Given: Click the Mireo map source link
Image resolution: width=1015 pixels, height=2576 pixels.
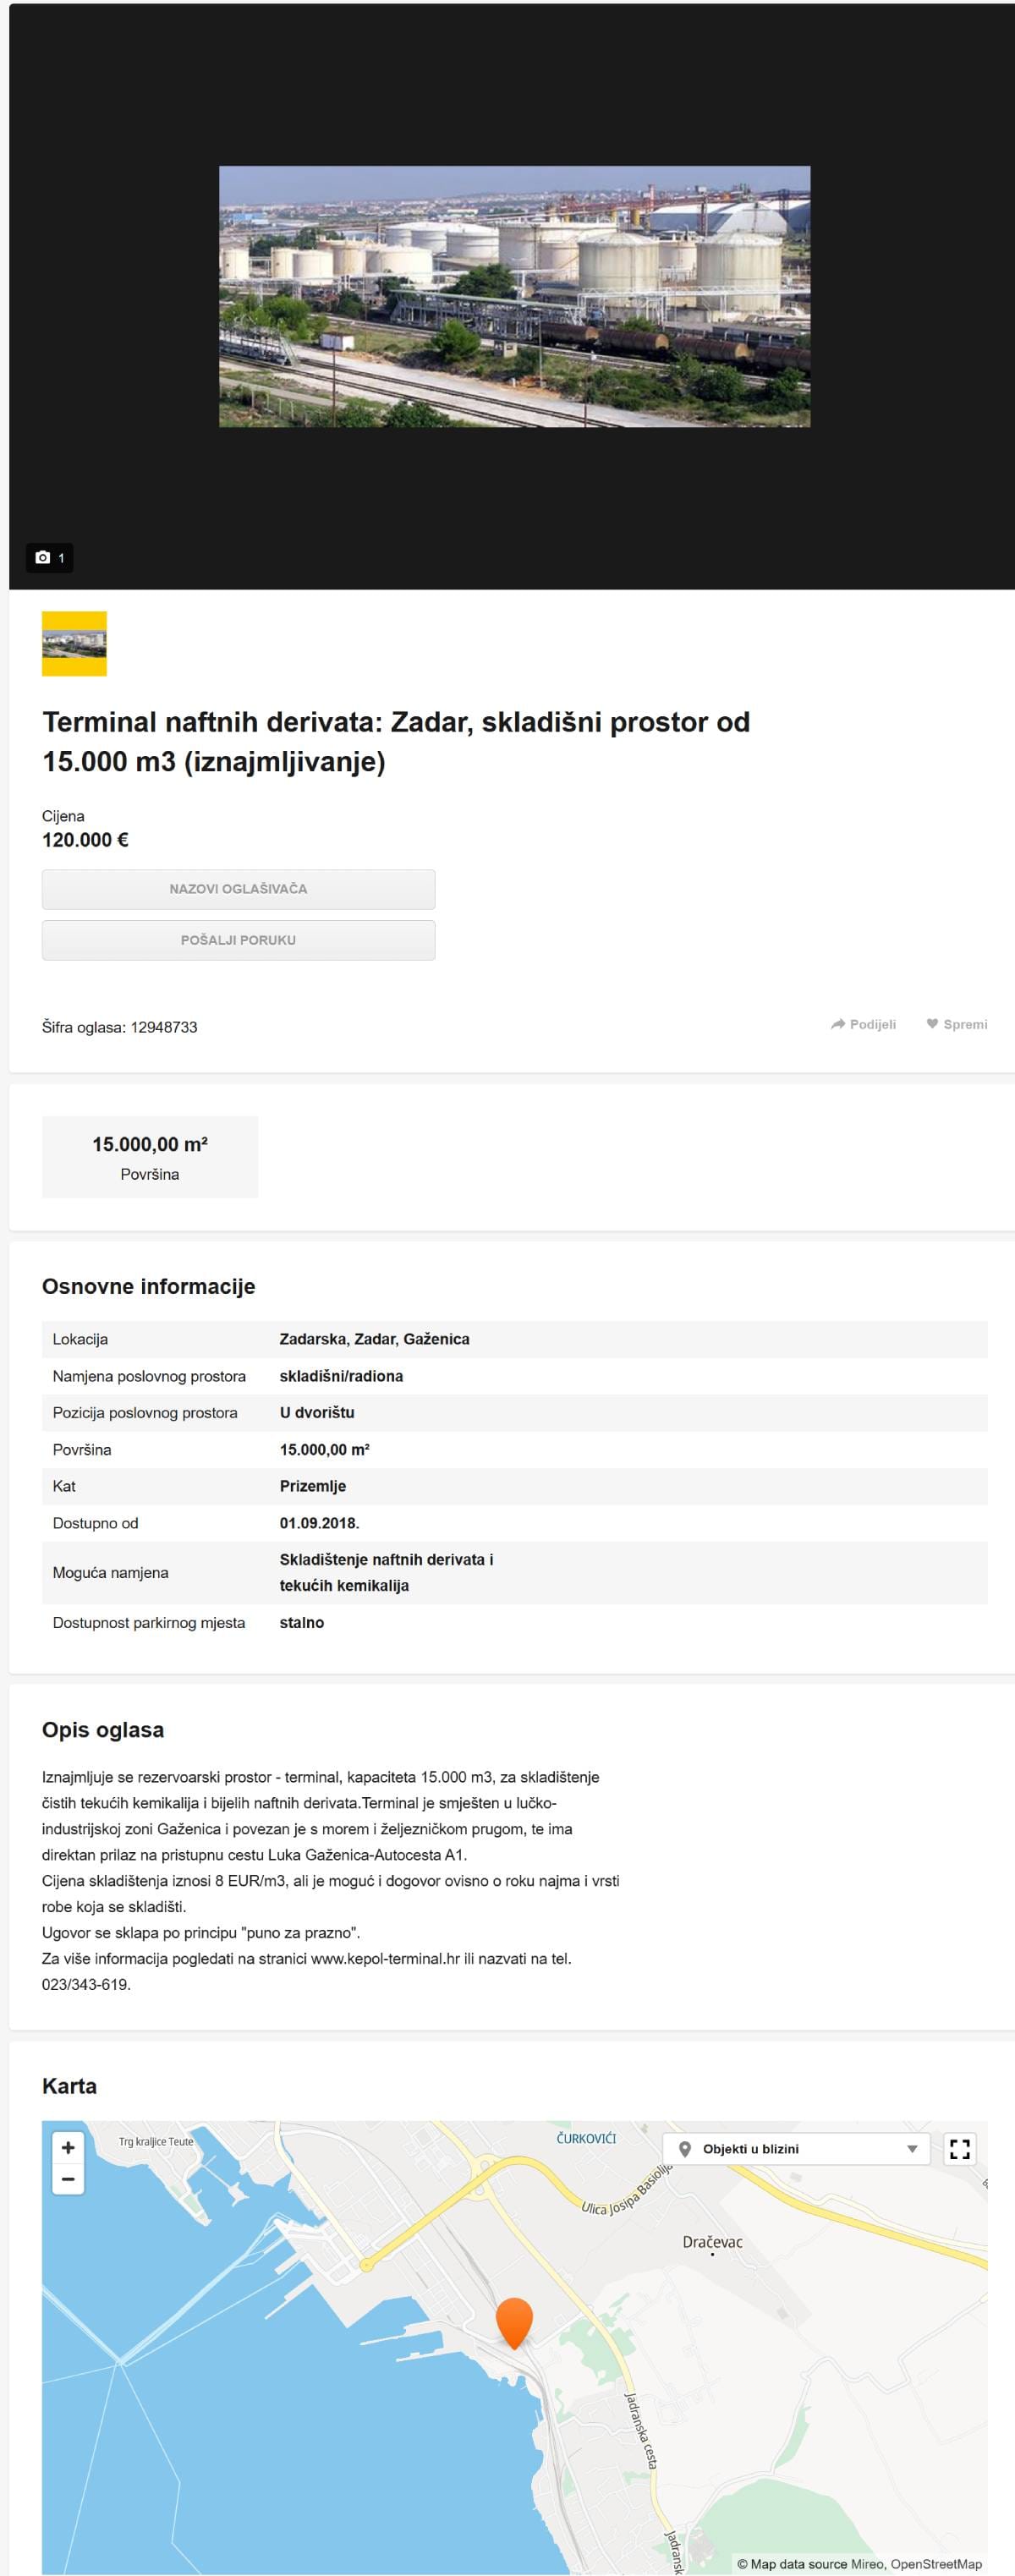Looking at the screenshot, I should click(867, 2564).
